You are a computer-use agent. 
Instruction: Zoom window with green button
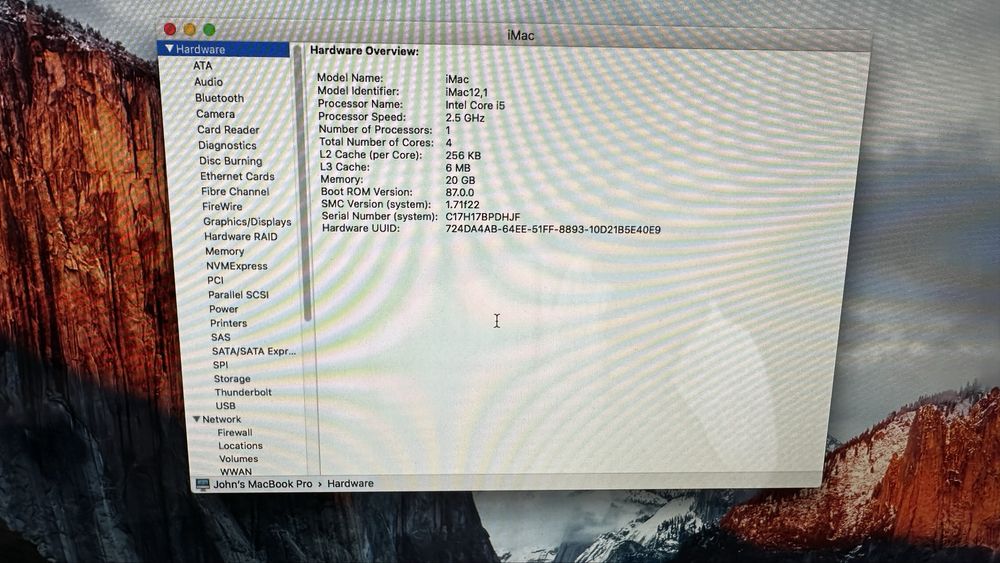tap(209, 29)
